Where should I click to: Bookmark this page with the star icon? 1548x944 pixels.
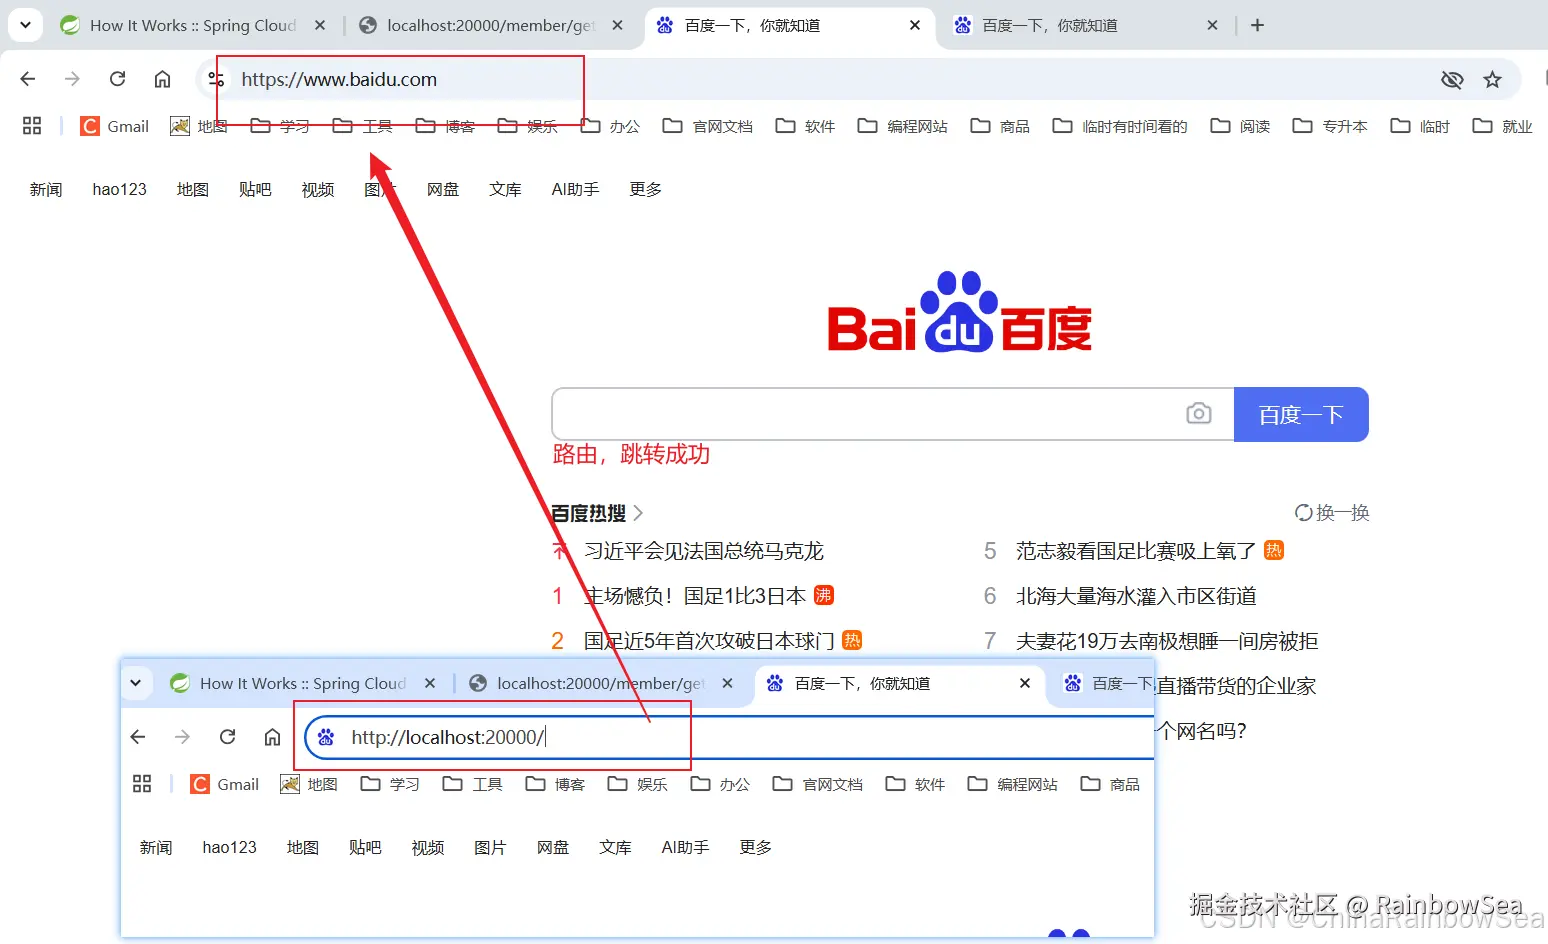(x=1493, y=80)
